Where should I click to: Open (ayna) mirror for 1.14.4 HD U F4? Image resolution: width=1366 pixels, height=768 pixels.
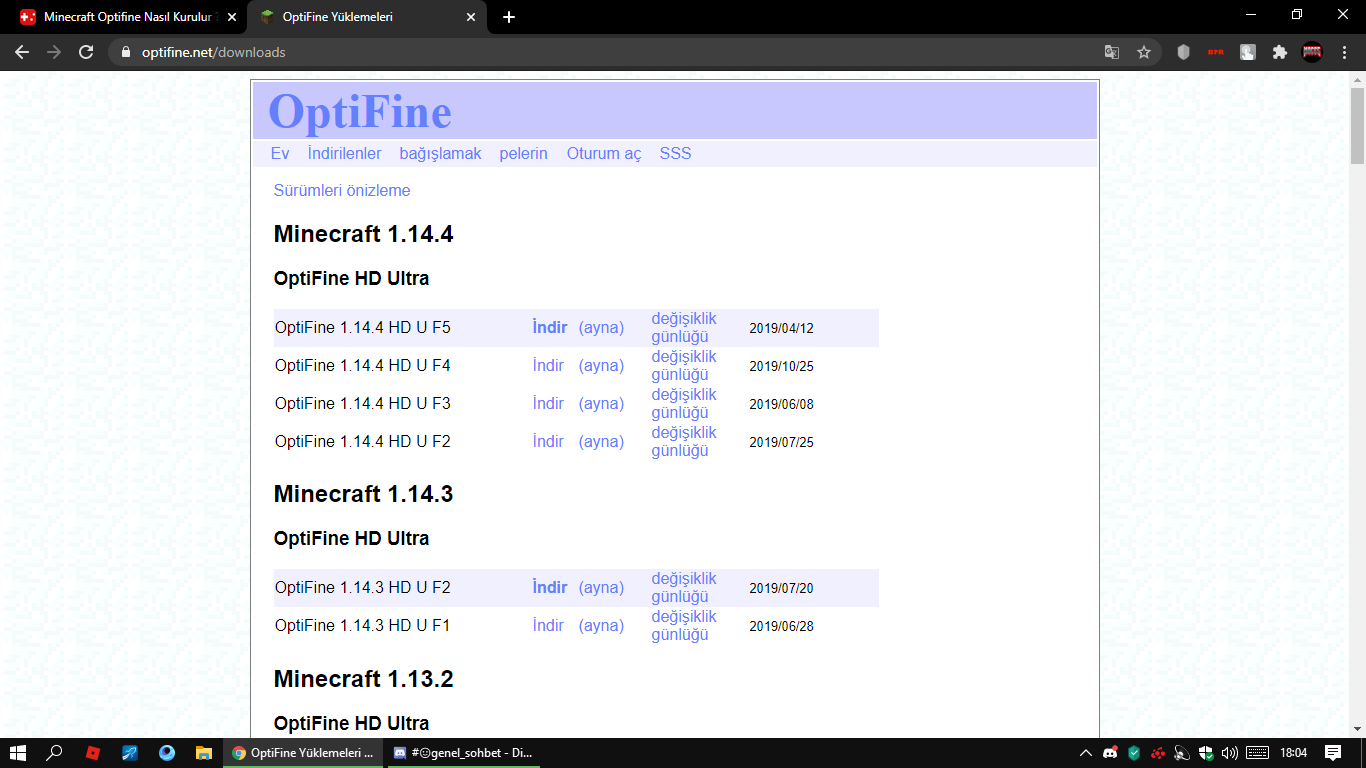[x=601, y=365]
